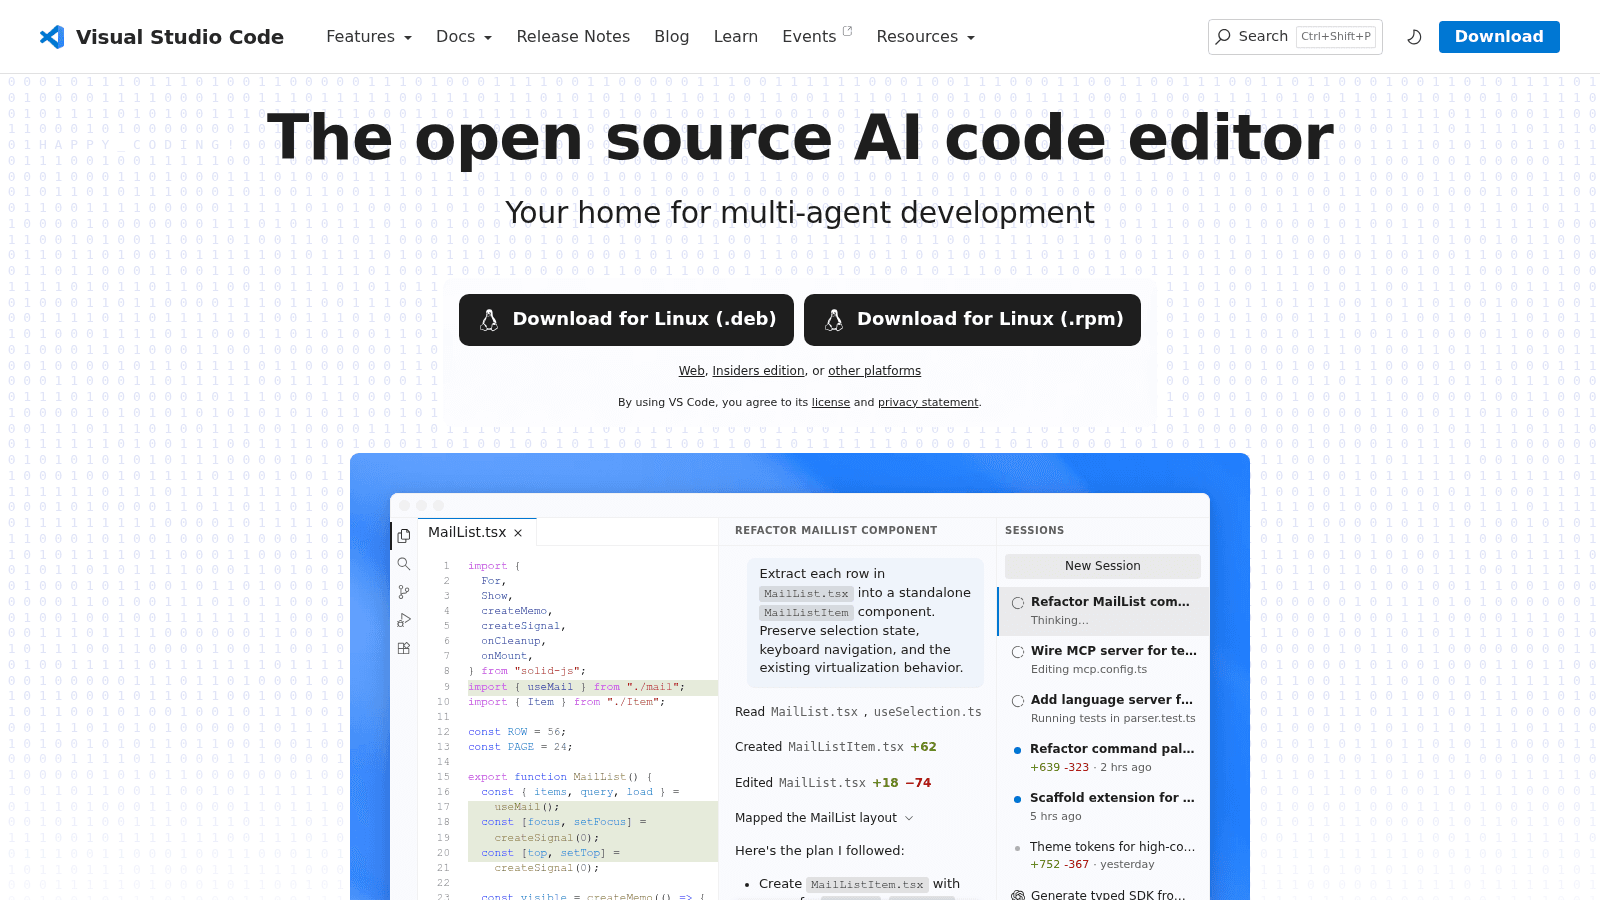Select the Scaffold extension for ... session

pyautogui.click(x=1104, y=807)
